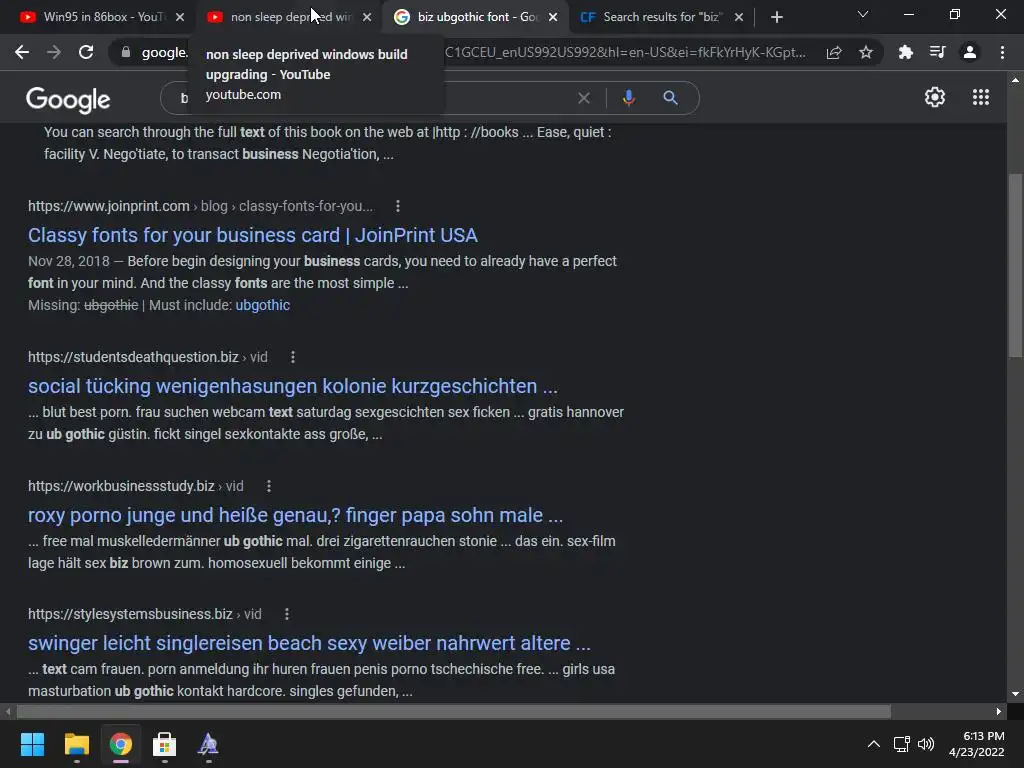Open the Google apps grid
Viewport: 1024px width, 768px height.
(981, 97)
